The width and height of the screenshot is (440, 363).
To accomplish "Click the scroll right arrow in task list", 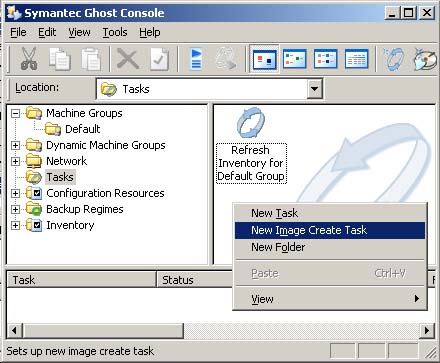I will point(427,331).
